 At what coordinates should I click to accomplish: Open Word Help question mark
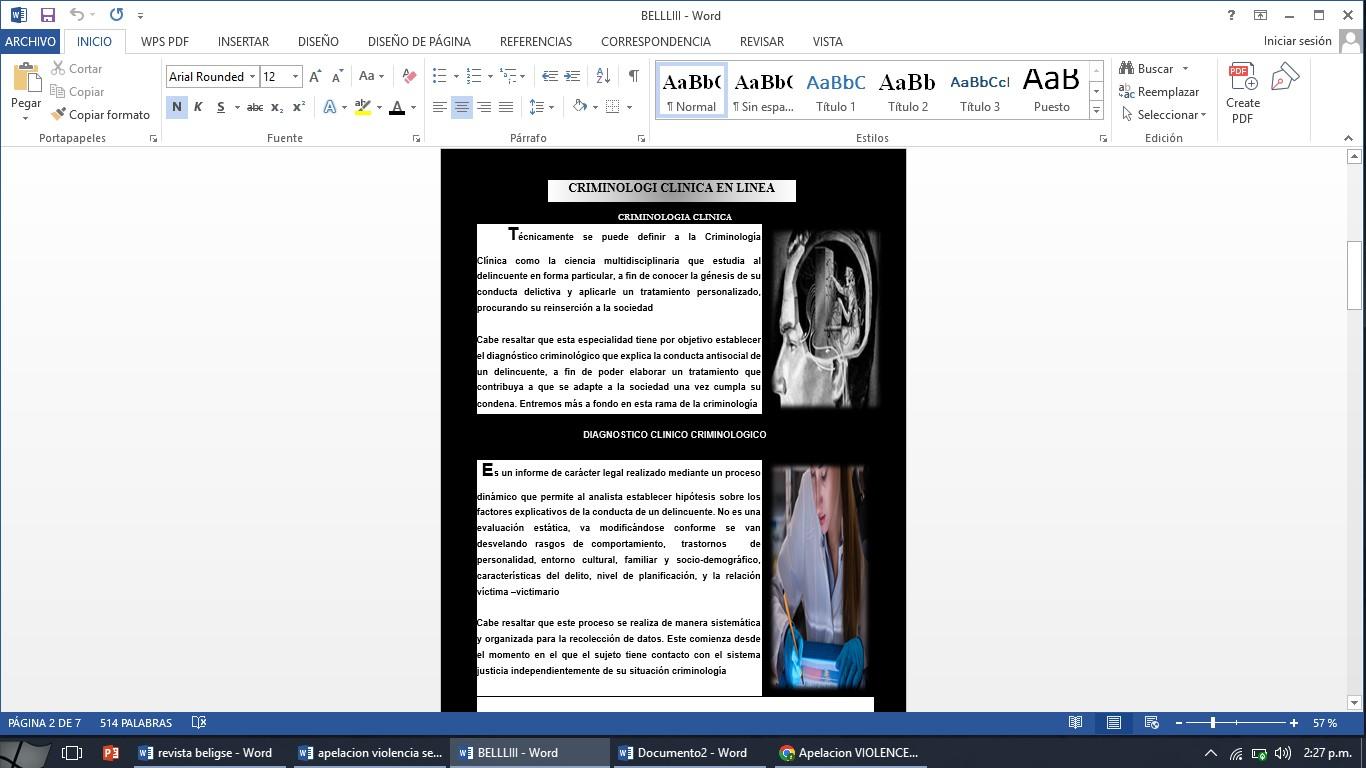click(x=1231, y=15)
